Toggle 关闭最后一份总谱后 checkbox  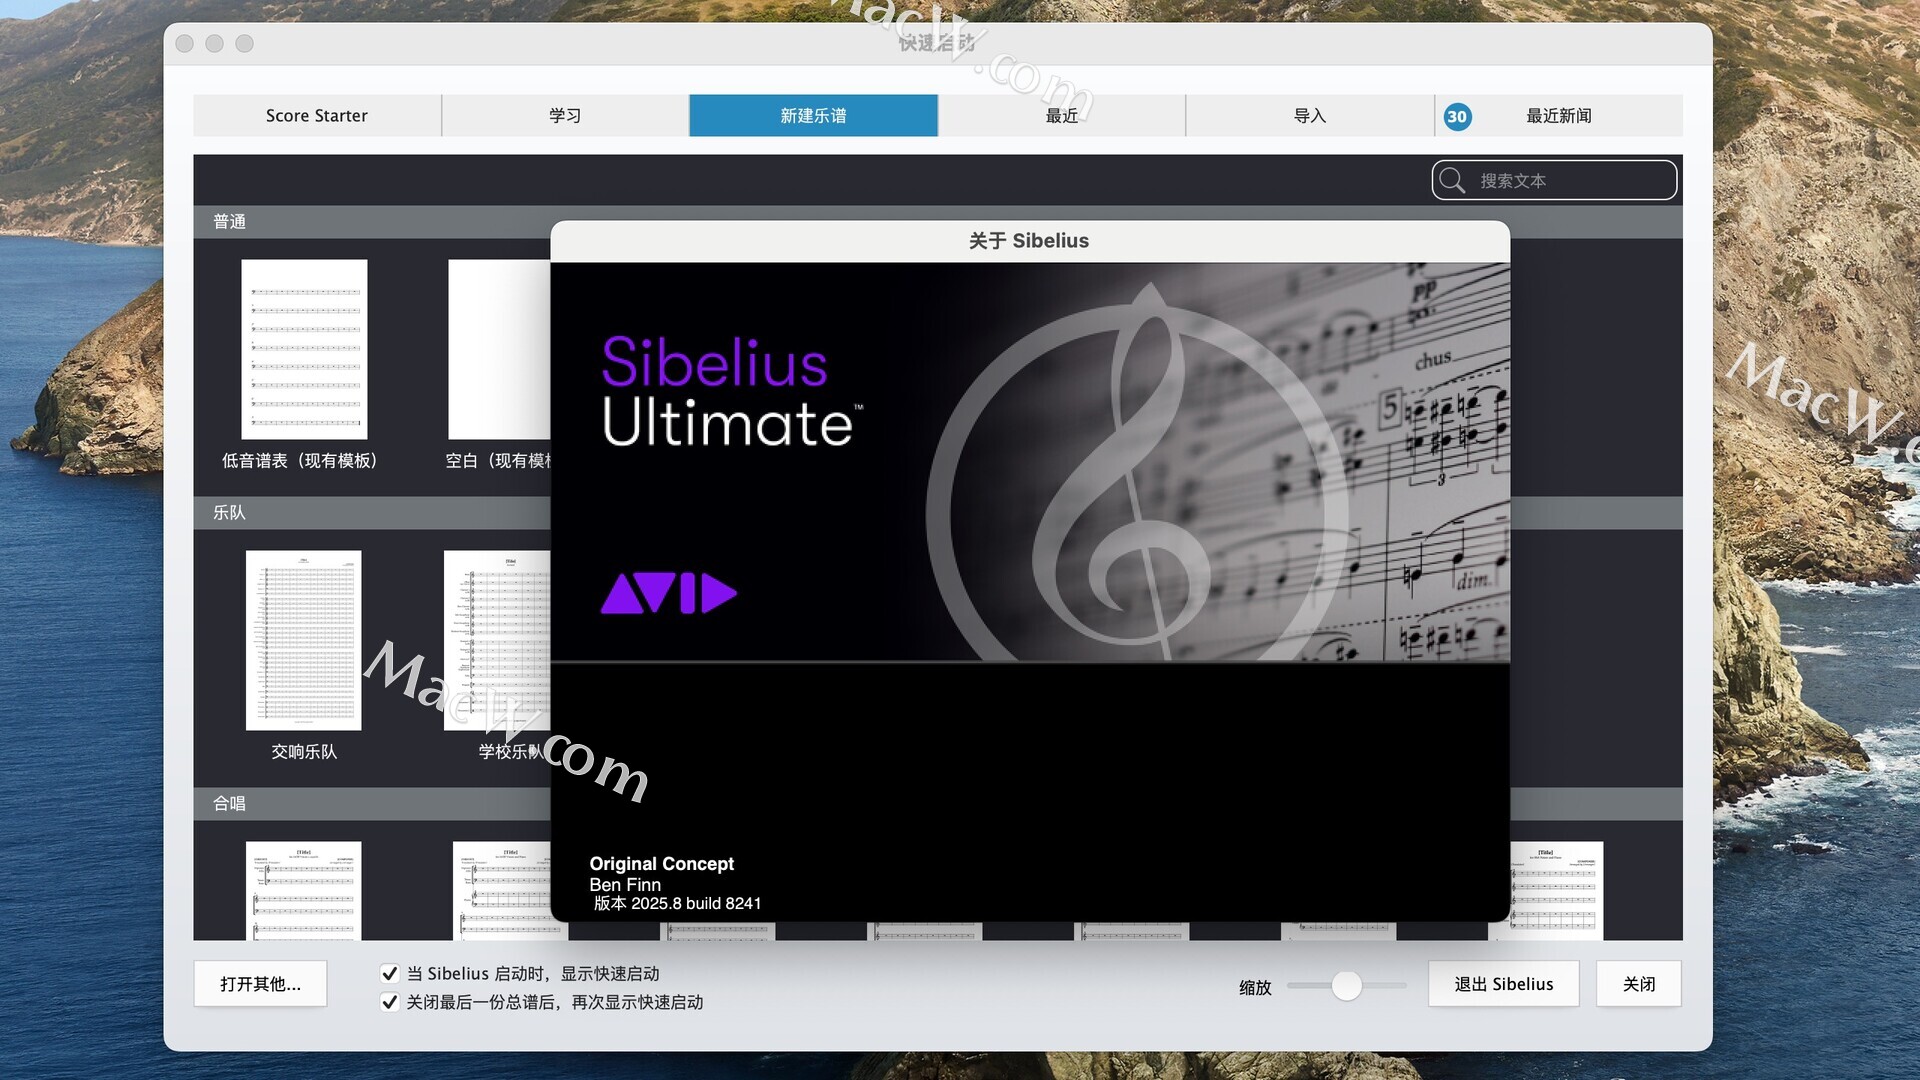(x=390, y=1001)
